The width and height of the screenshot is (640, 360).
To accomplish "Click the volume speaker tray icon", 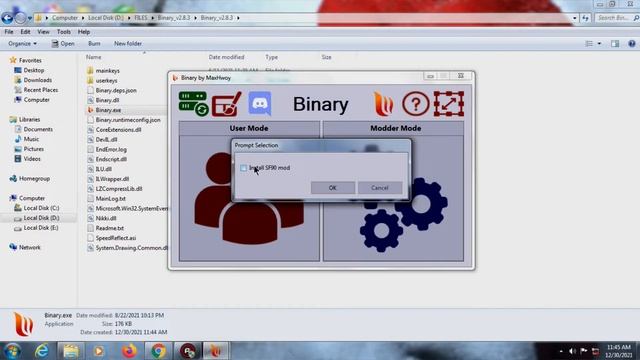I will click(572, 351).
